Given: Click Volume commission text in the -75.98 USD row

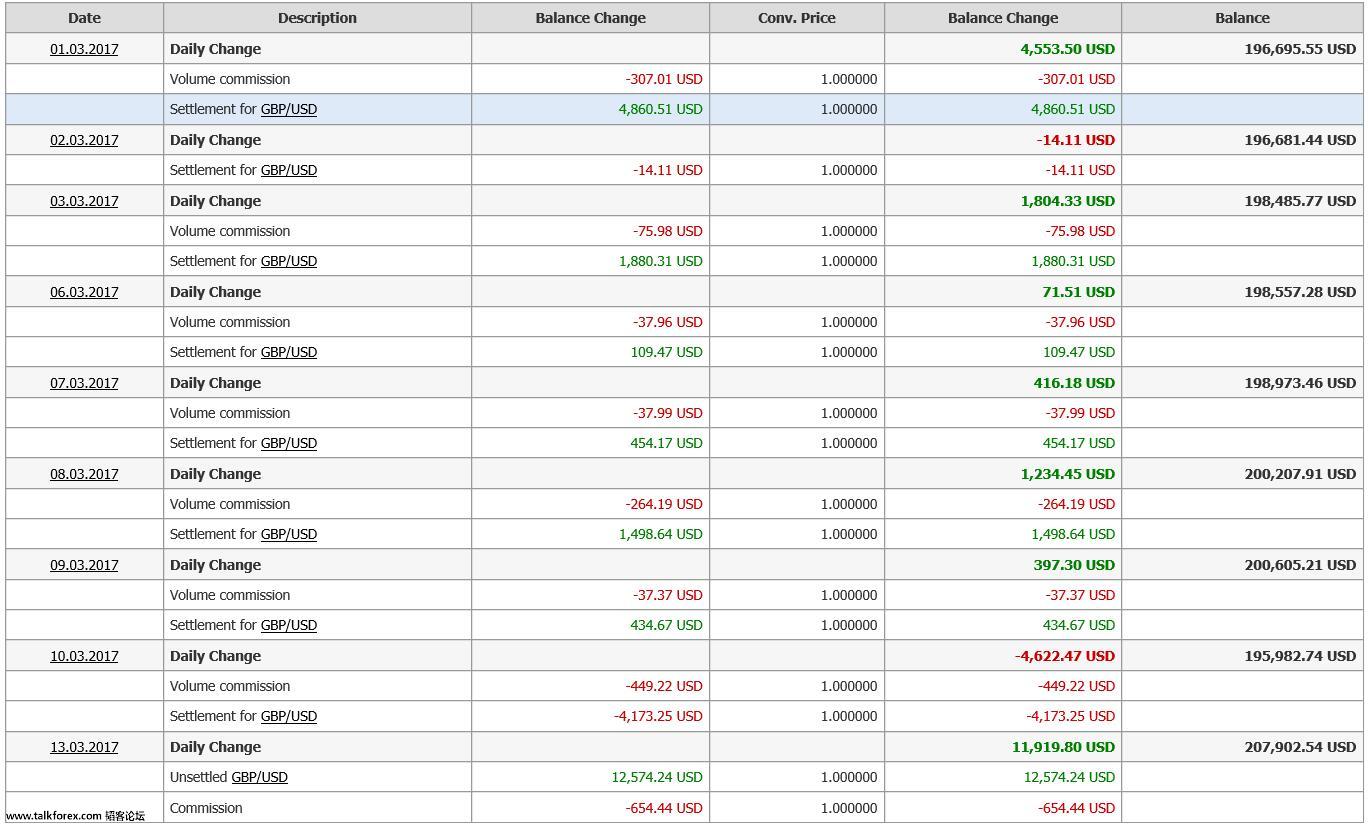Looking at the screenshot, I should (230, 231).
